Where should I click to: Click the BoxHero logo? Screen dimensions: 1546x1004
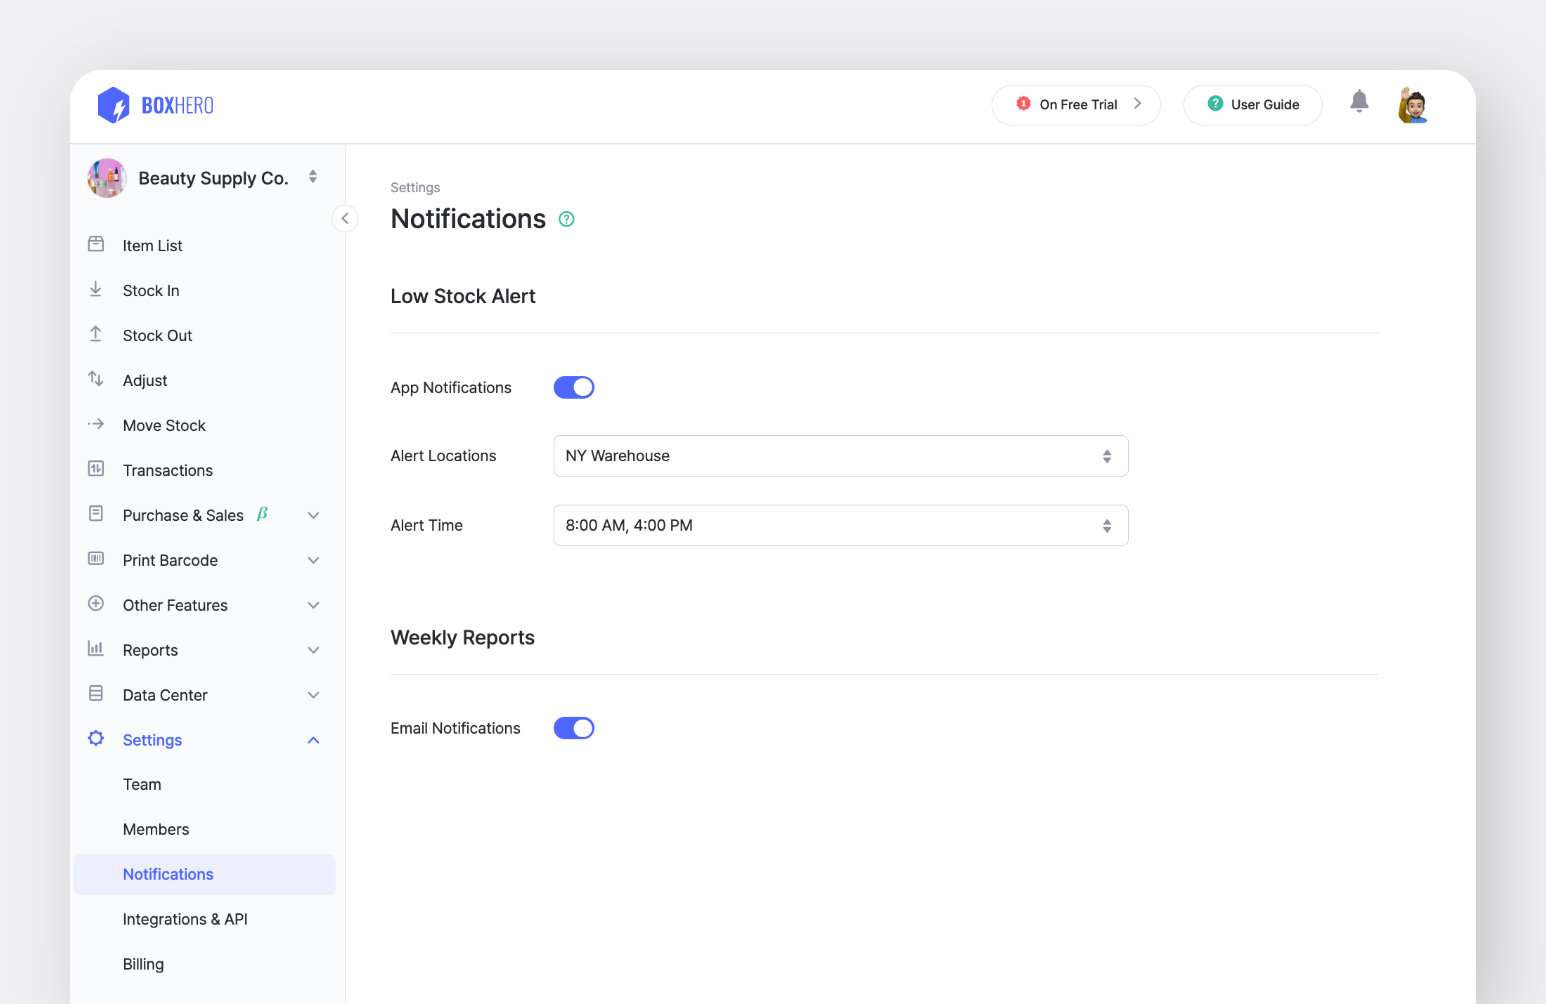tap(156, 105)
